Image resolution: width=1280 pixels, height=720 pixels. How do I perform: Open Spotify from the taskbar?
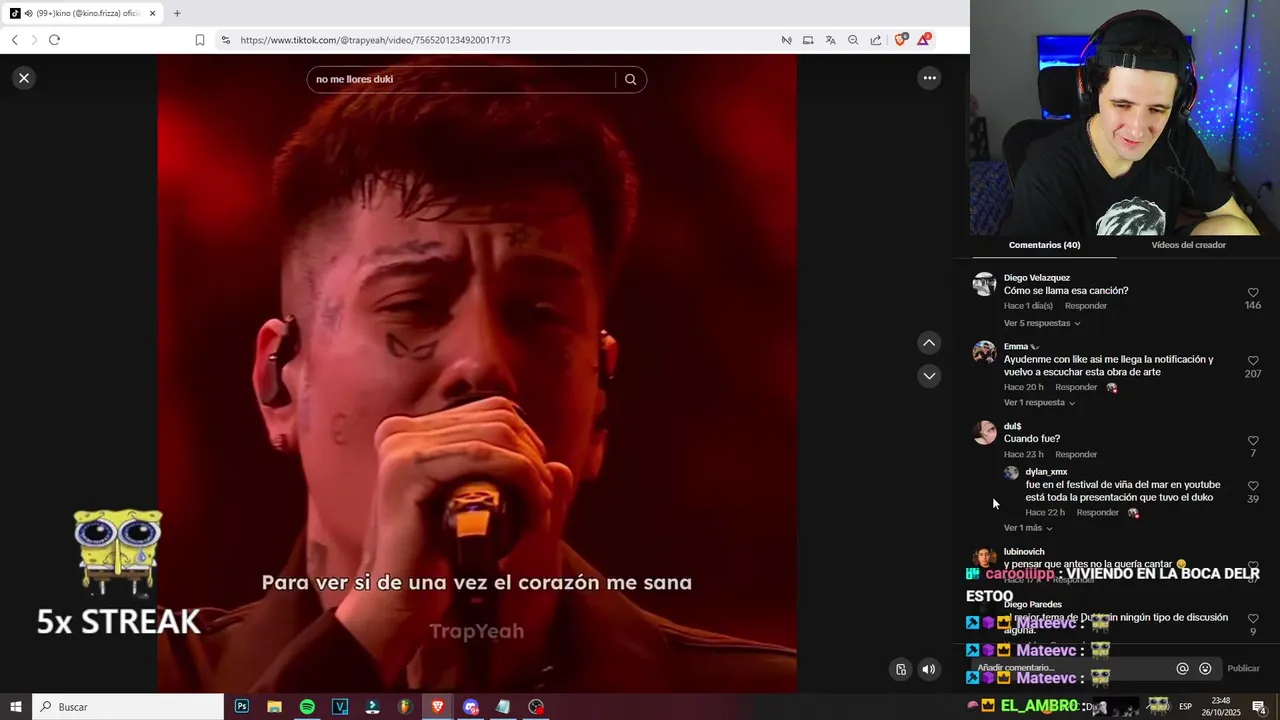click(x=307, y=707)
